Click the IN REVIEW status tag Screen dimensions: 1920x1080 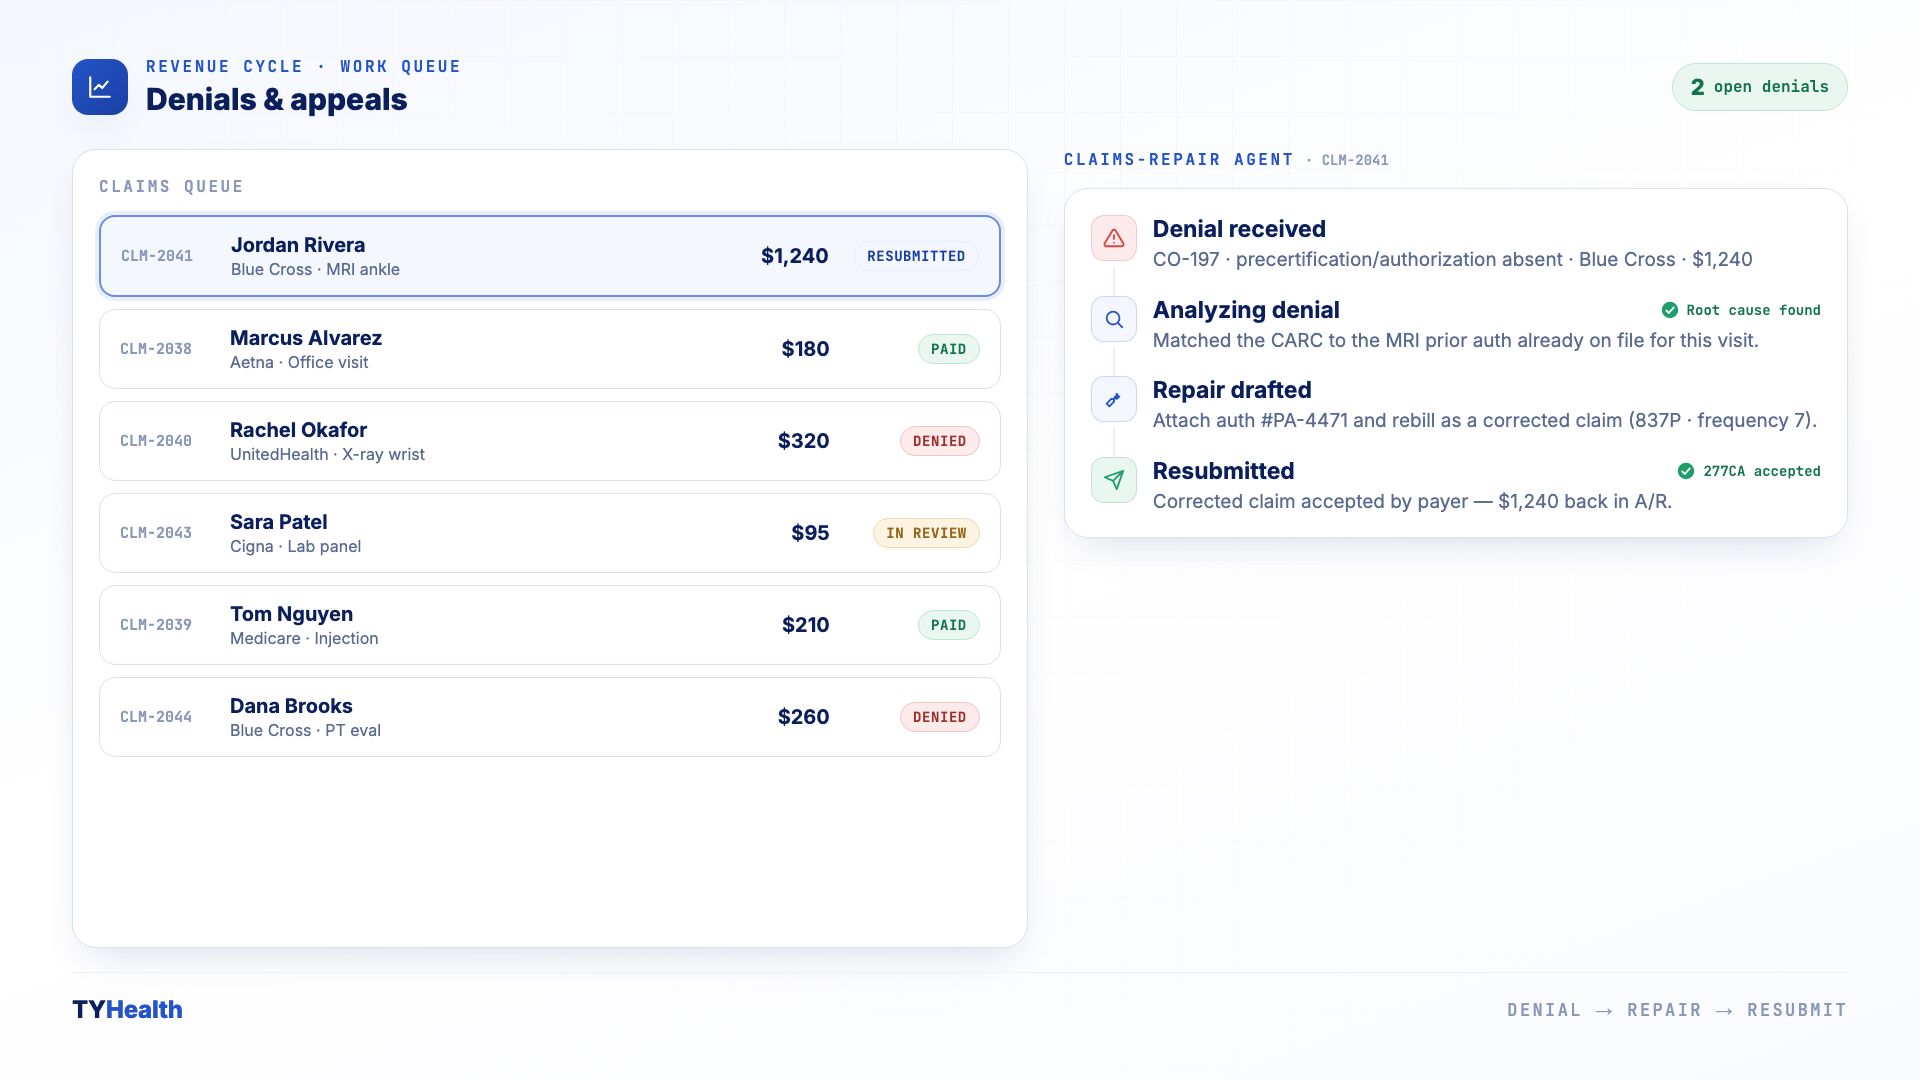pyautogui.click(x=926, y=533)
